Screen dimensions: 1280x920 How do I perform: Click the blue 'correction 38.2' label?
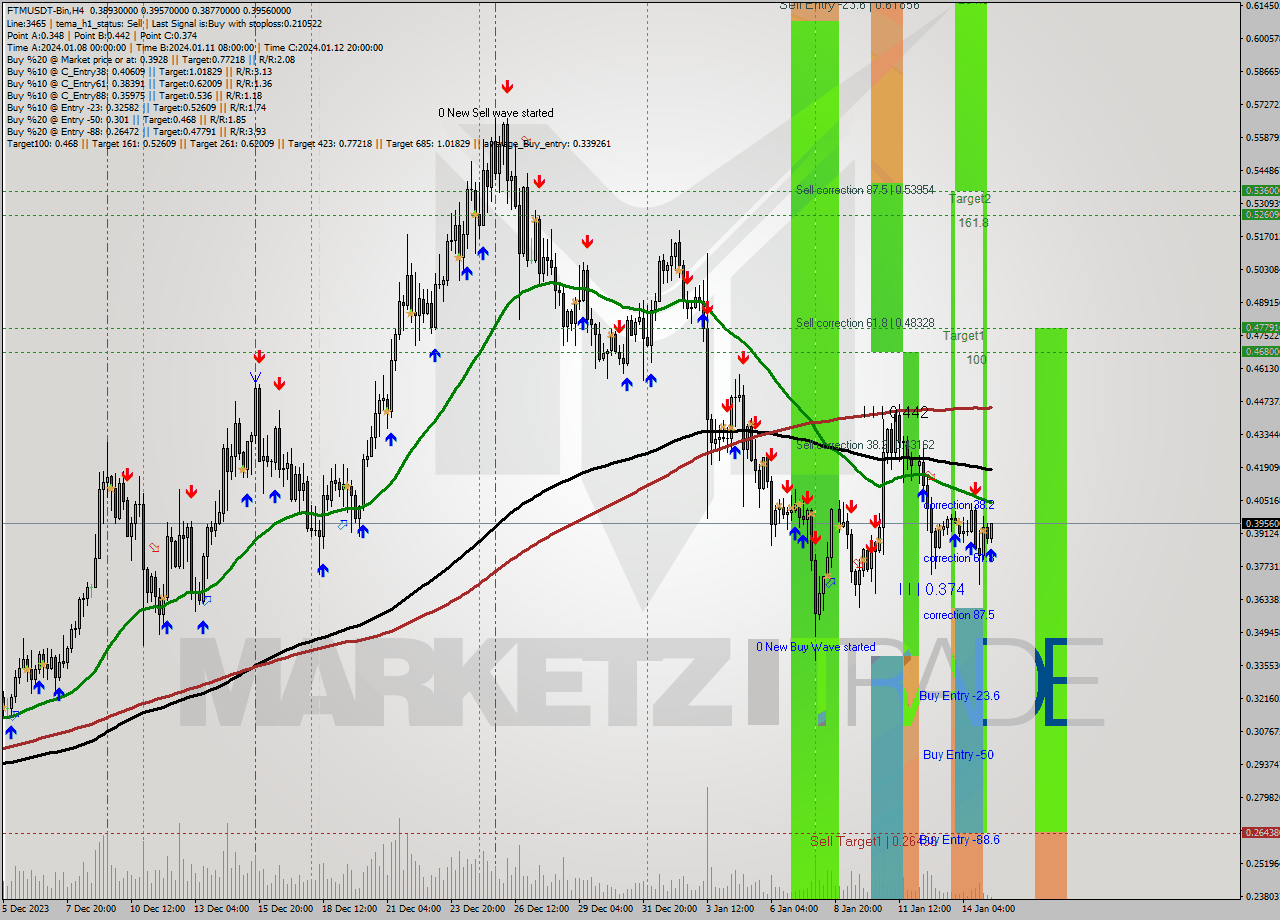959,505
